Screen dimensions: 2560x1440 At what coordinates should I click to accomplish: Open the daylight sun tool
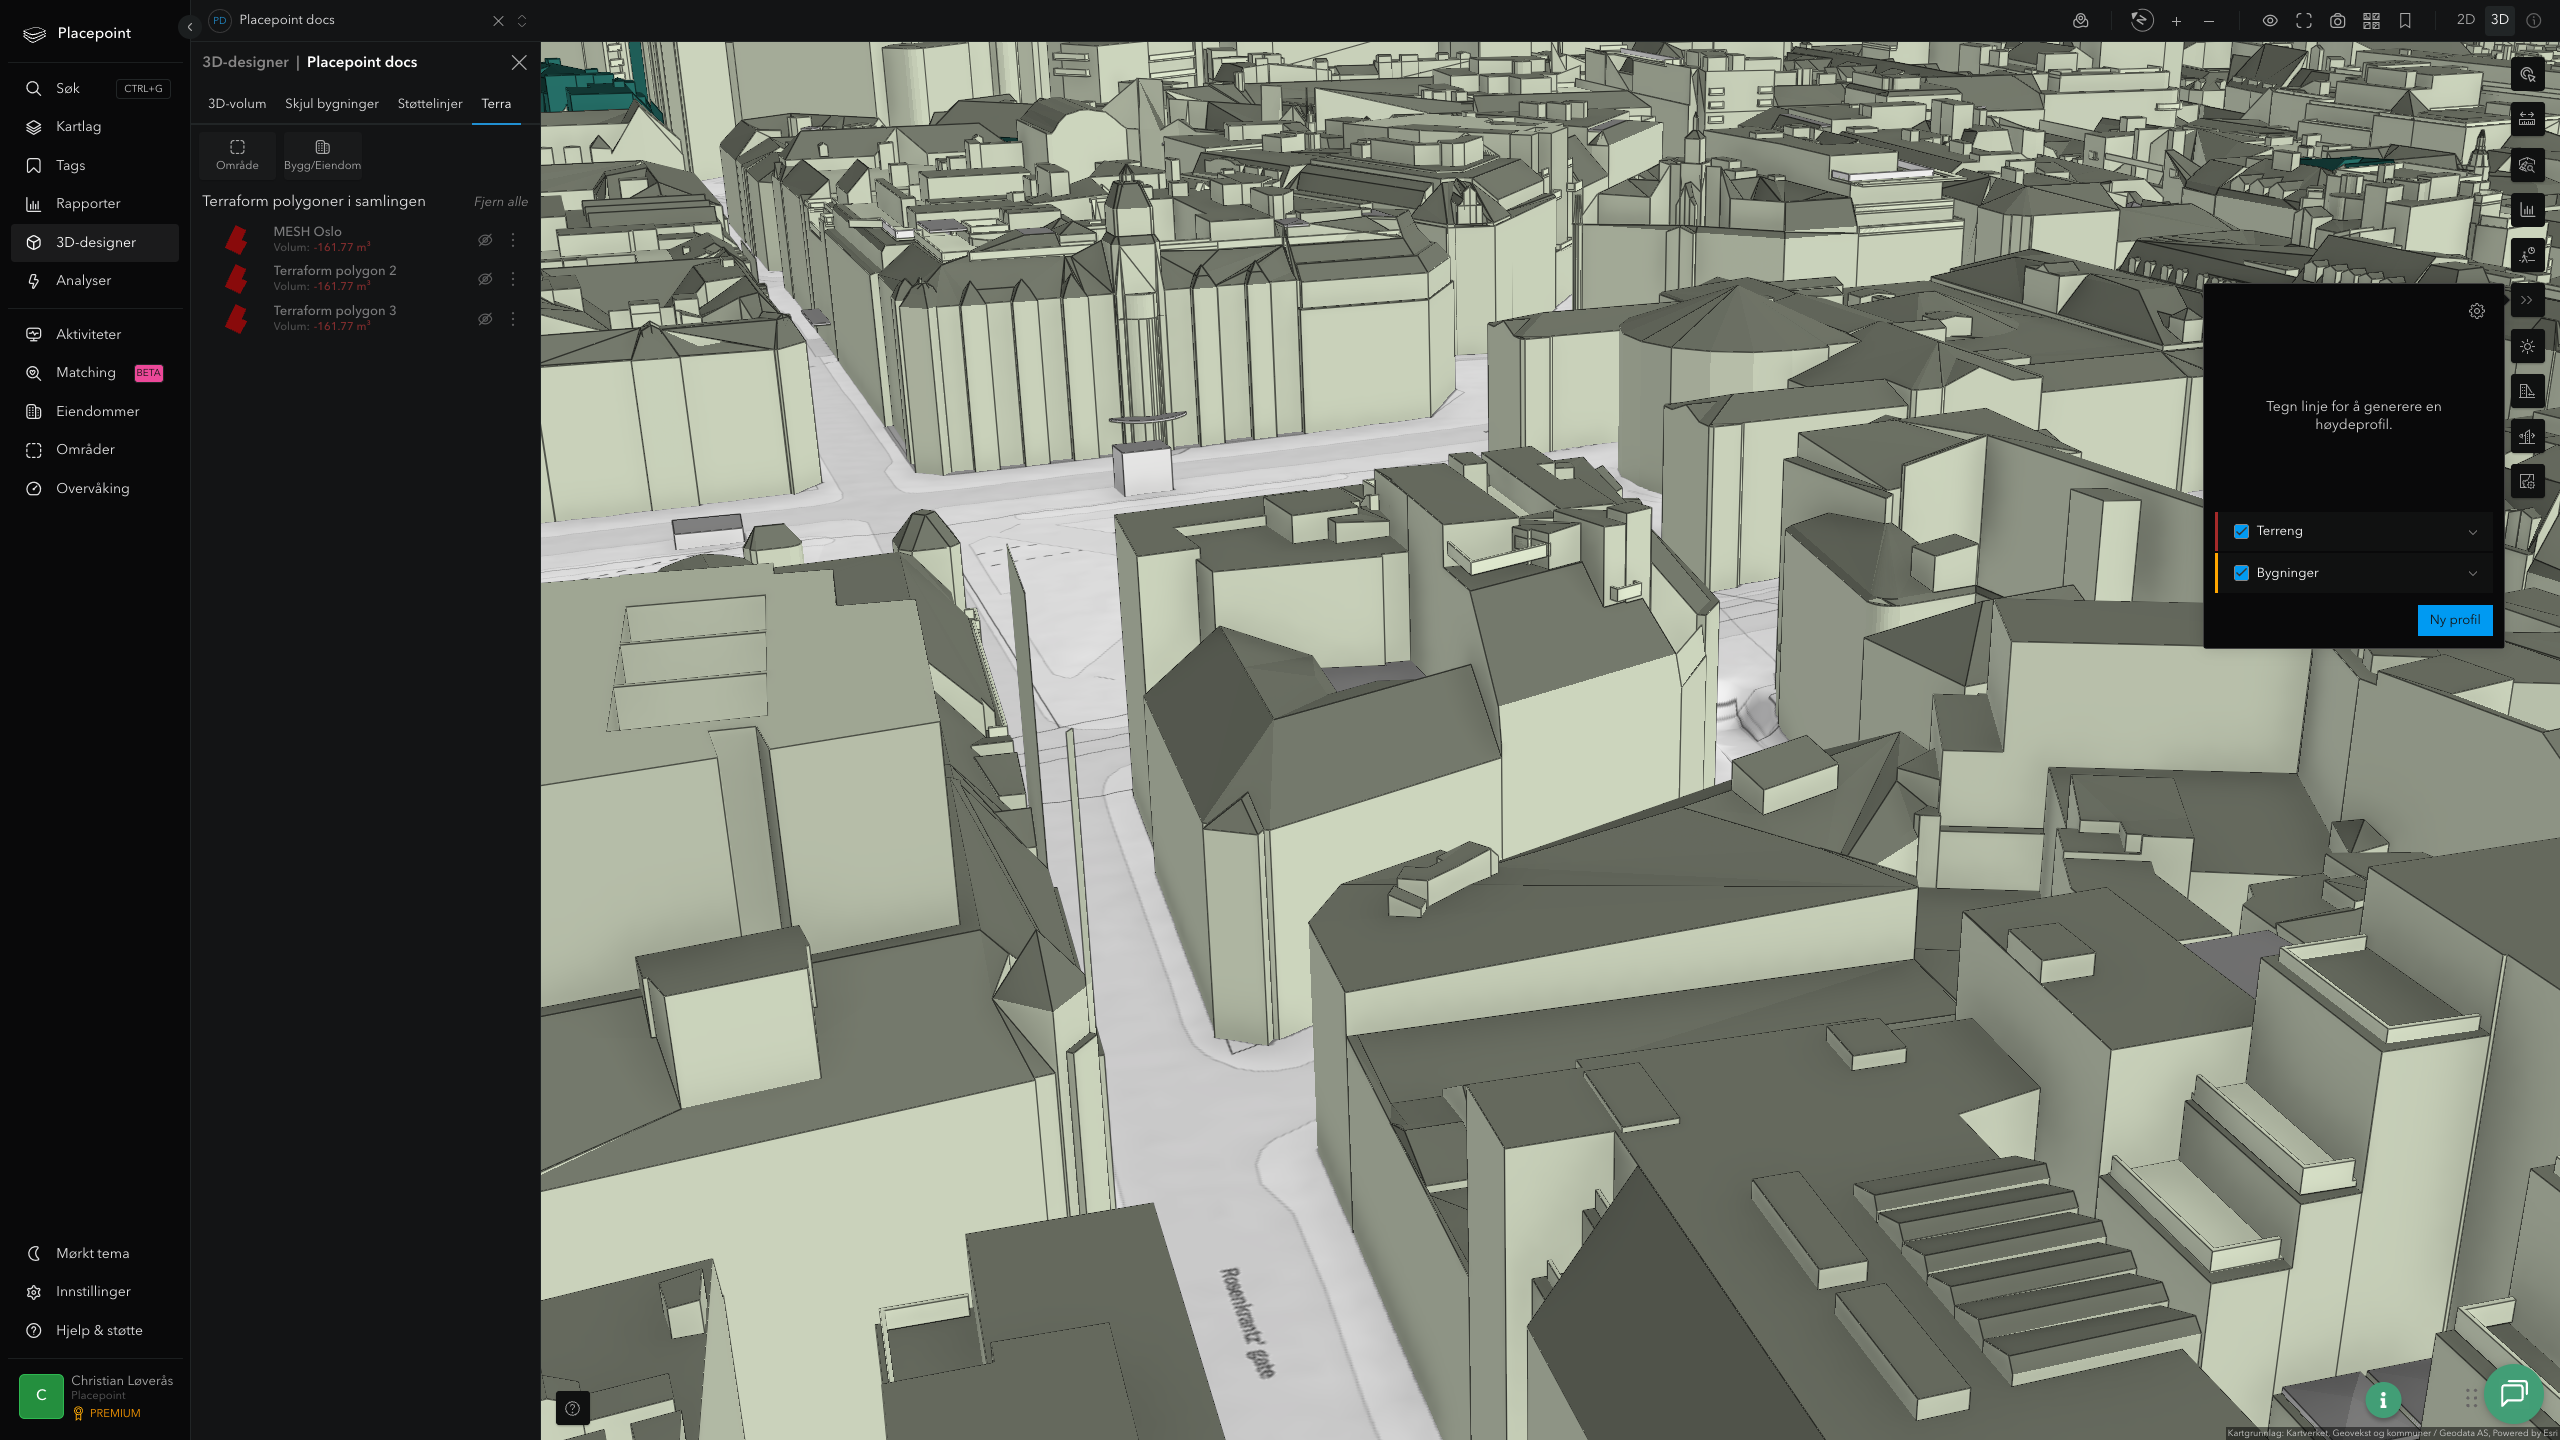click(x=2527, y=347)
